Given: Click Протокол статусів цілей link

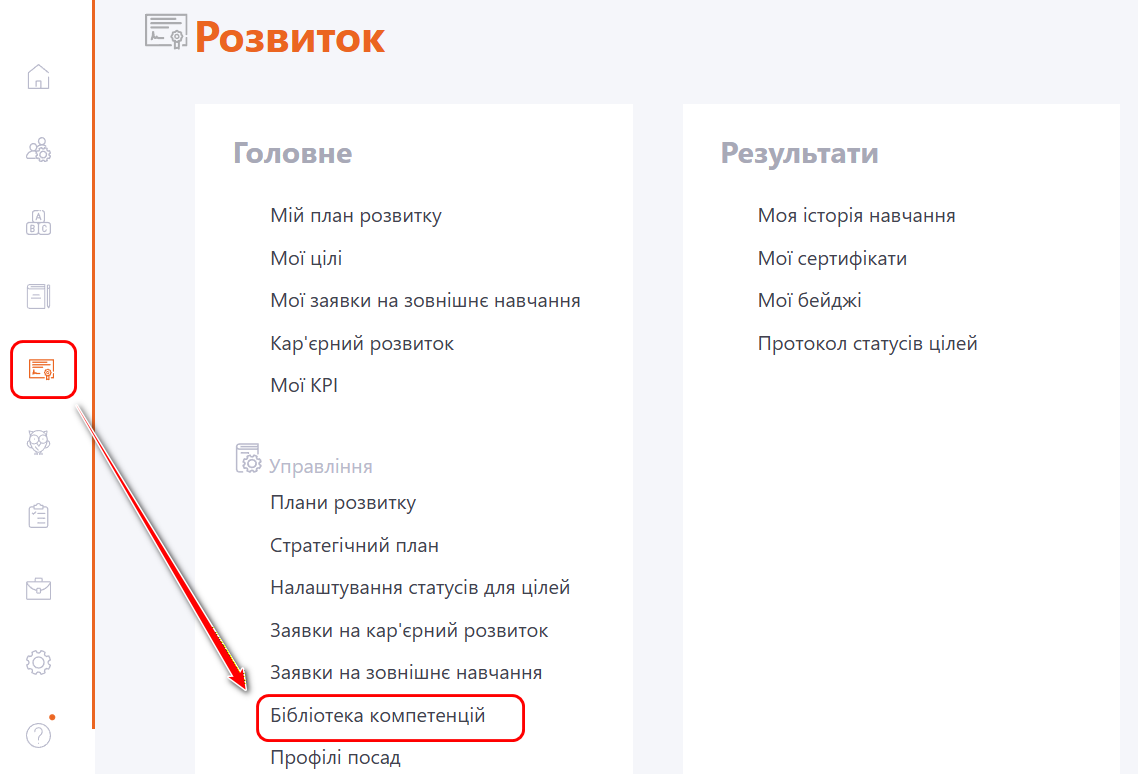Looking at the screenshot, I should point(867,343).
